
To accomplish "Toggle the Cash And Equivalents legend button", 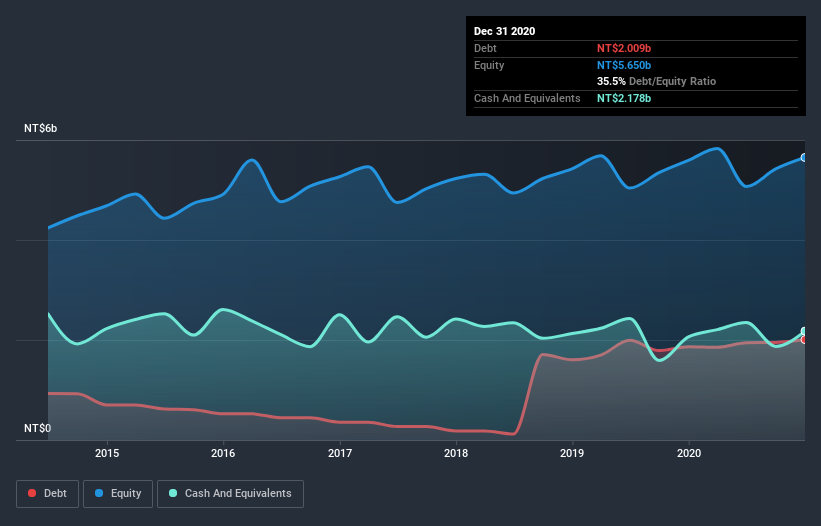I will pyautogui.click(x=230, y=494).
